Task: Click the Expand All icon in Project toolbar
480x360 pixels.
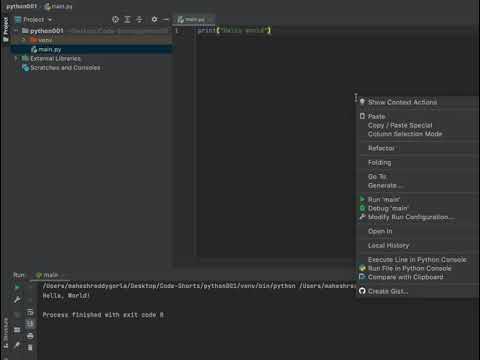Action: pos(127,19)
